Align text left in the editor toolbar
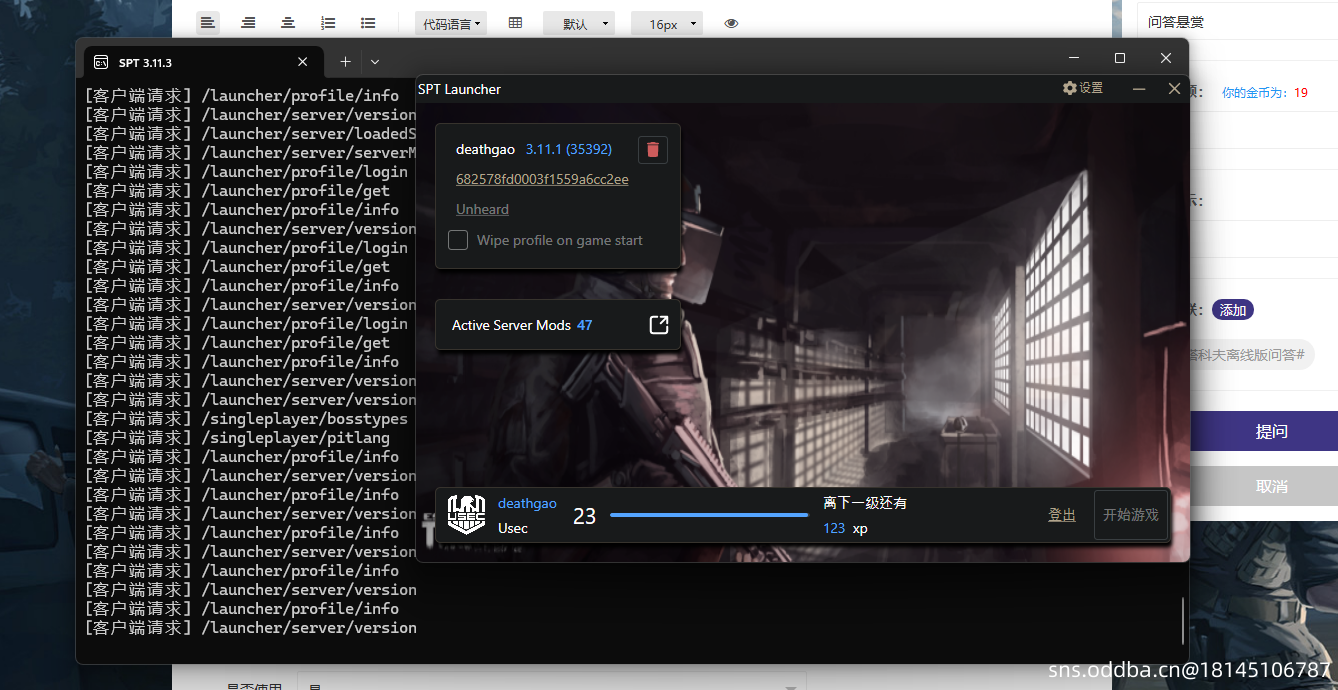This screenshot has height=690, width=1338. pyautogui.click(x=208, y=23)
